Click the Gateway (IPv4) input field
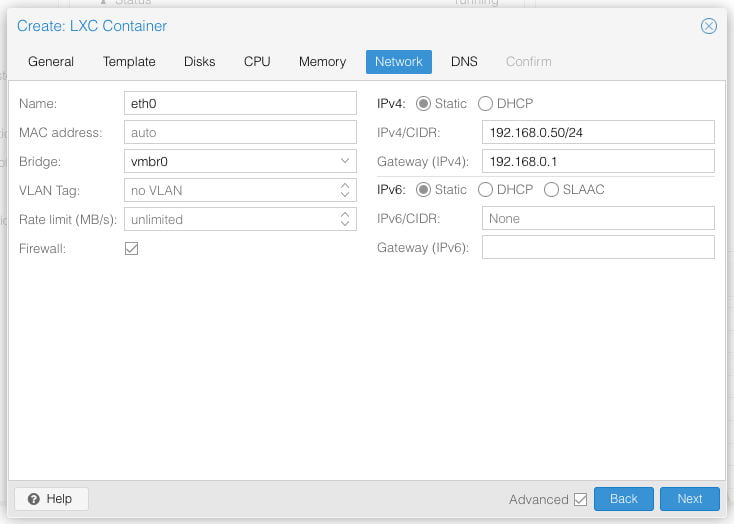 (x=597, y=161)
